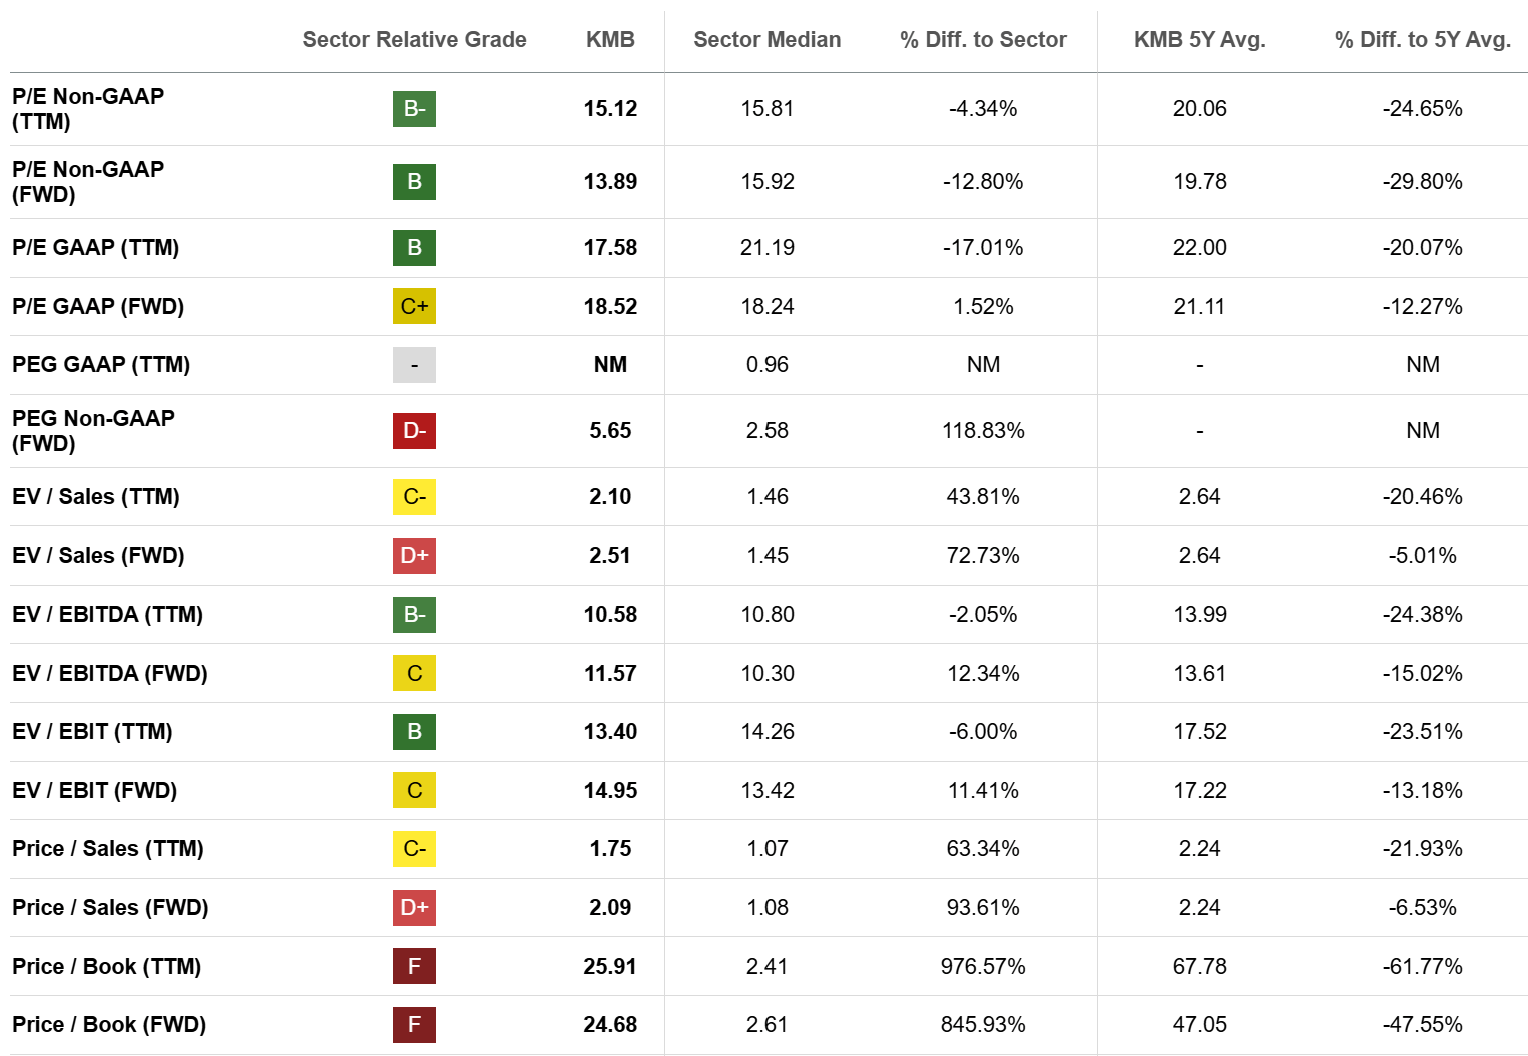The width and height of the screenshot is (1528, 1056).
Task: Click the Sector Relative Grade column header
Action: (x=414, y=40)
